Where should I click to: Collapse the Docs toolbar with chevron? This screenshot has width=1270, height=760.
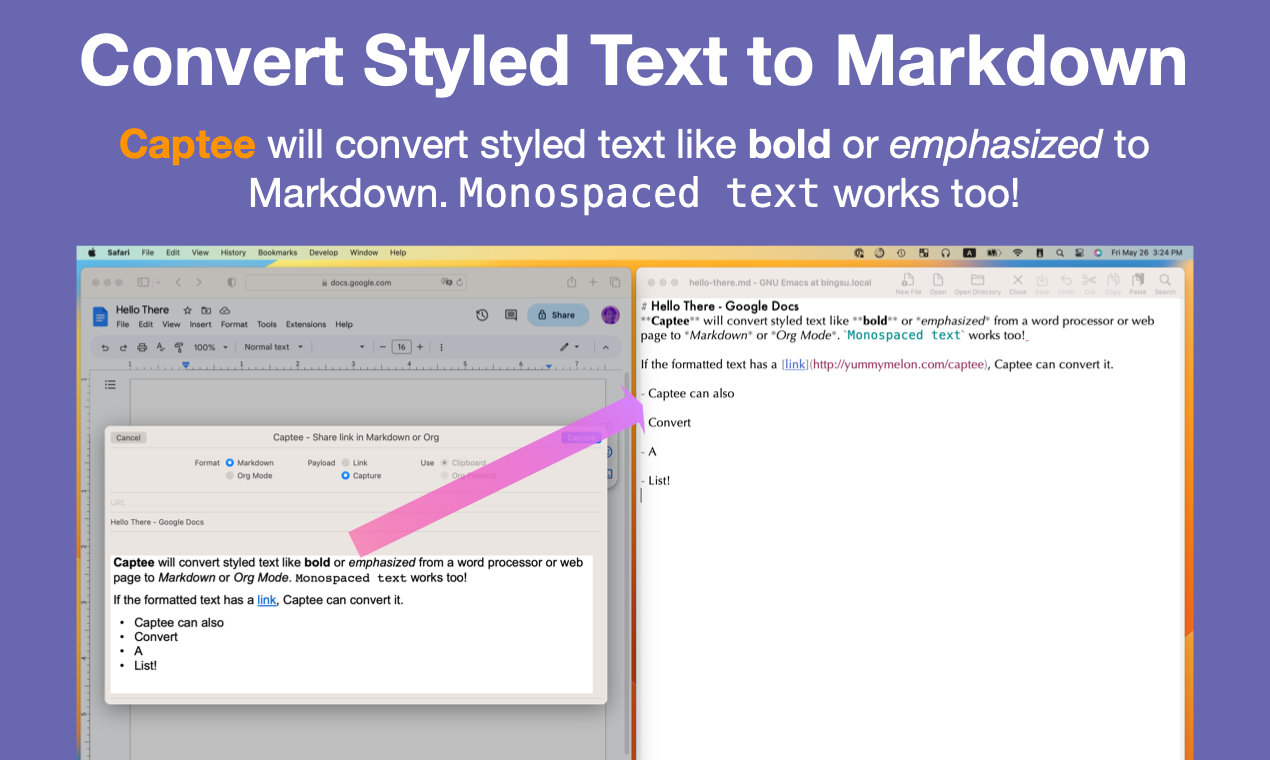605,347
